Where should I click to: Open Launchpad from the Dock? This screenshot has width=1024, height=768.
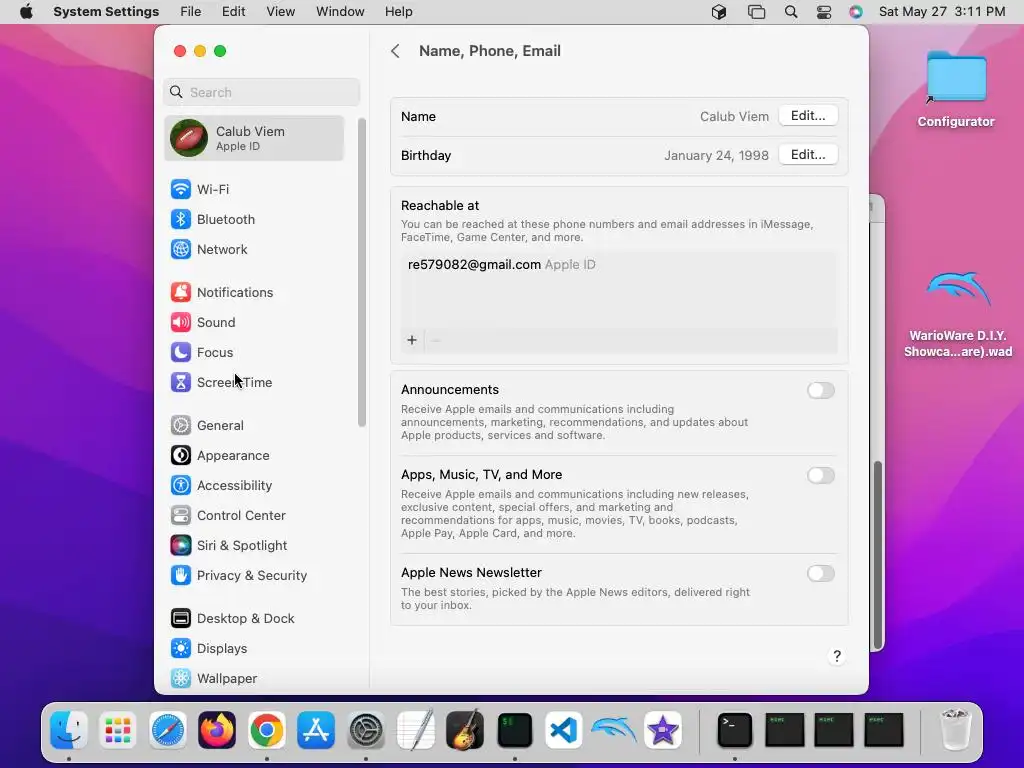point(118,730)
